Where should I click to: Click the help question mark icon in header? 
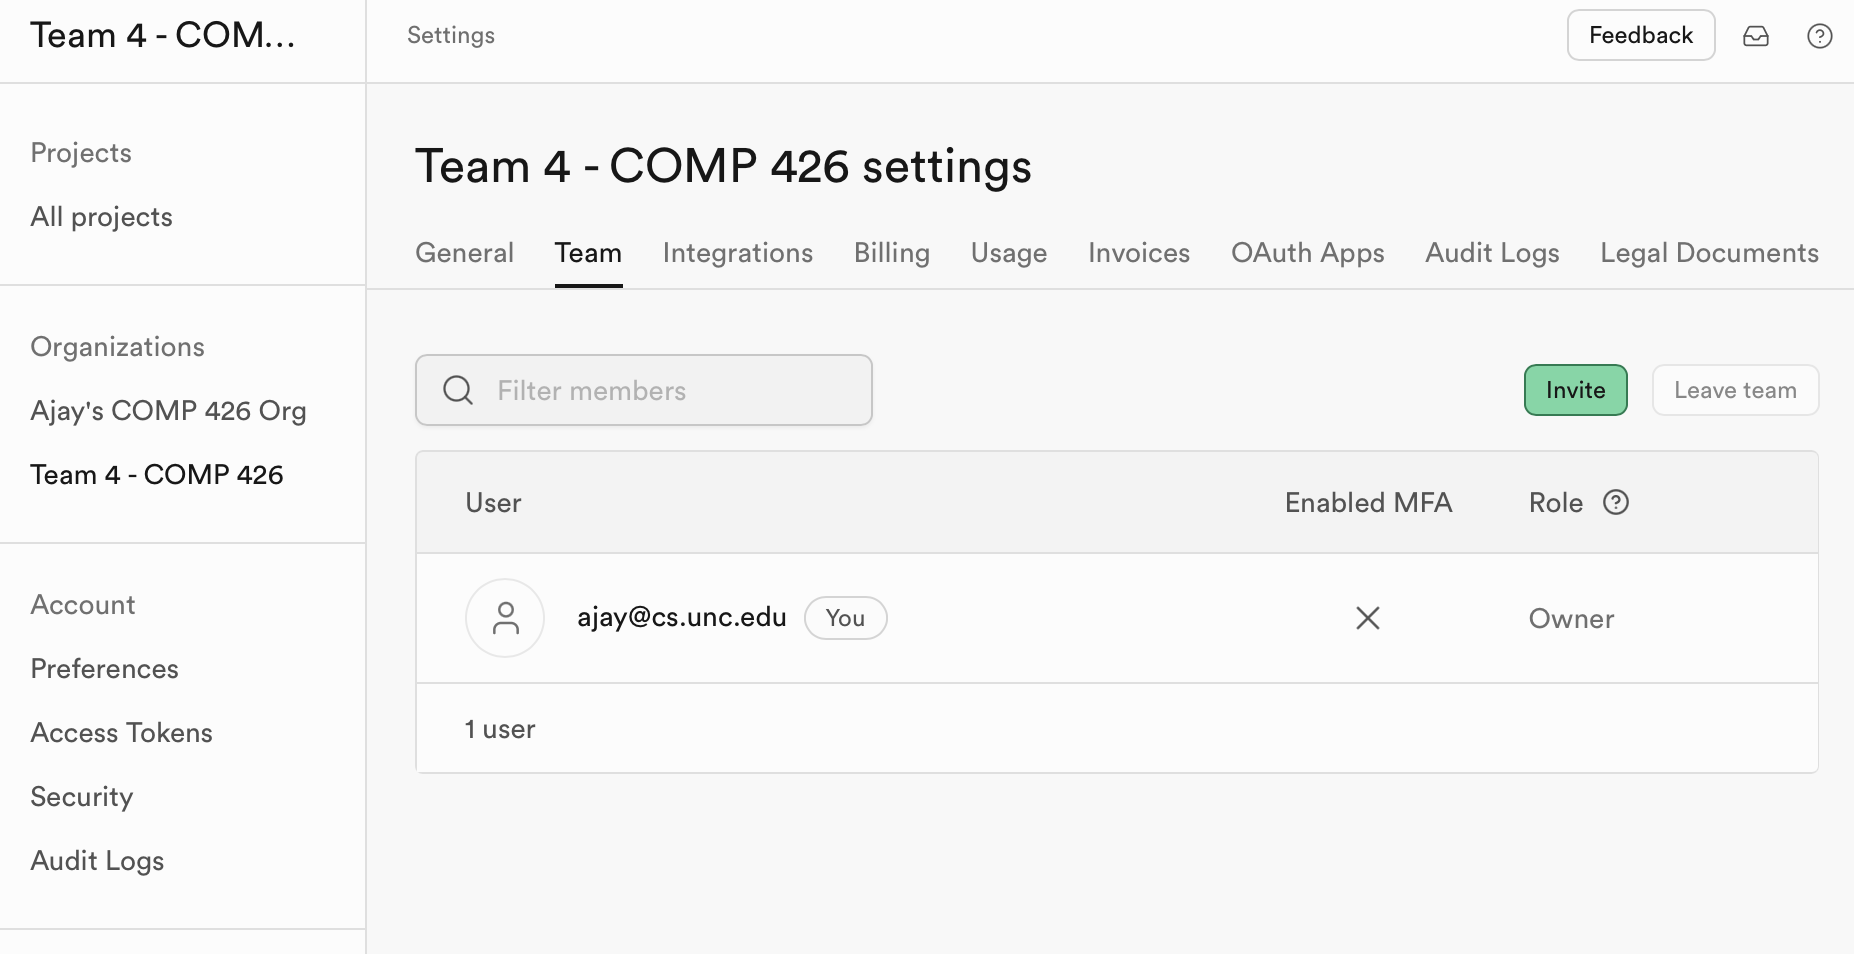[1820, 36]
